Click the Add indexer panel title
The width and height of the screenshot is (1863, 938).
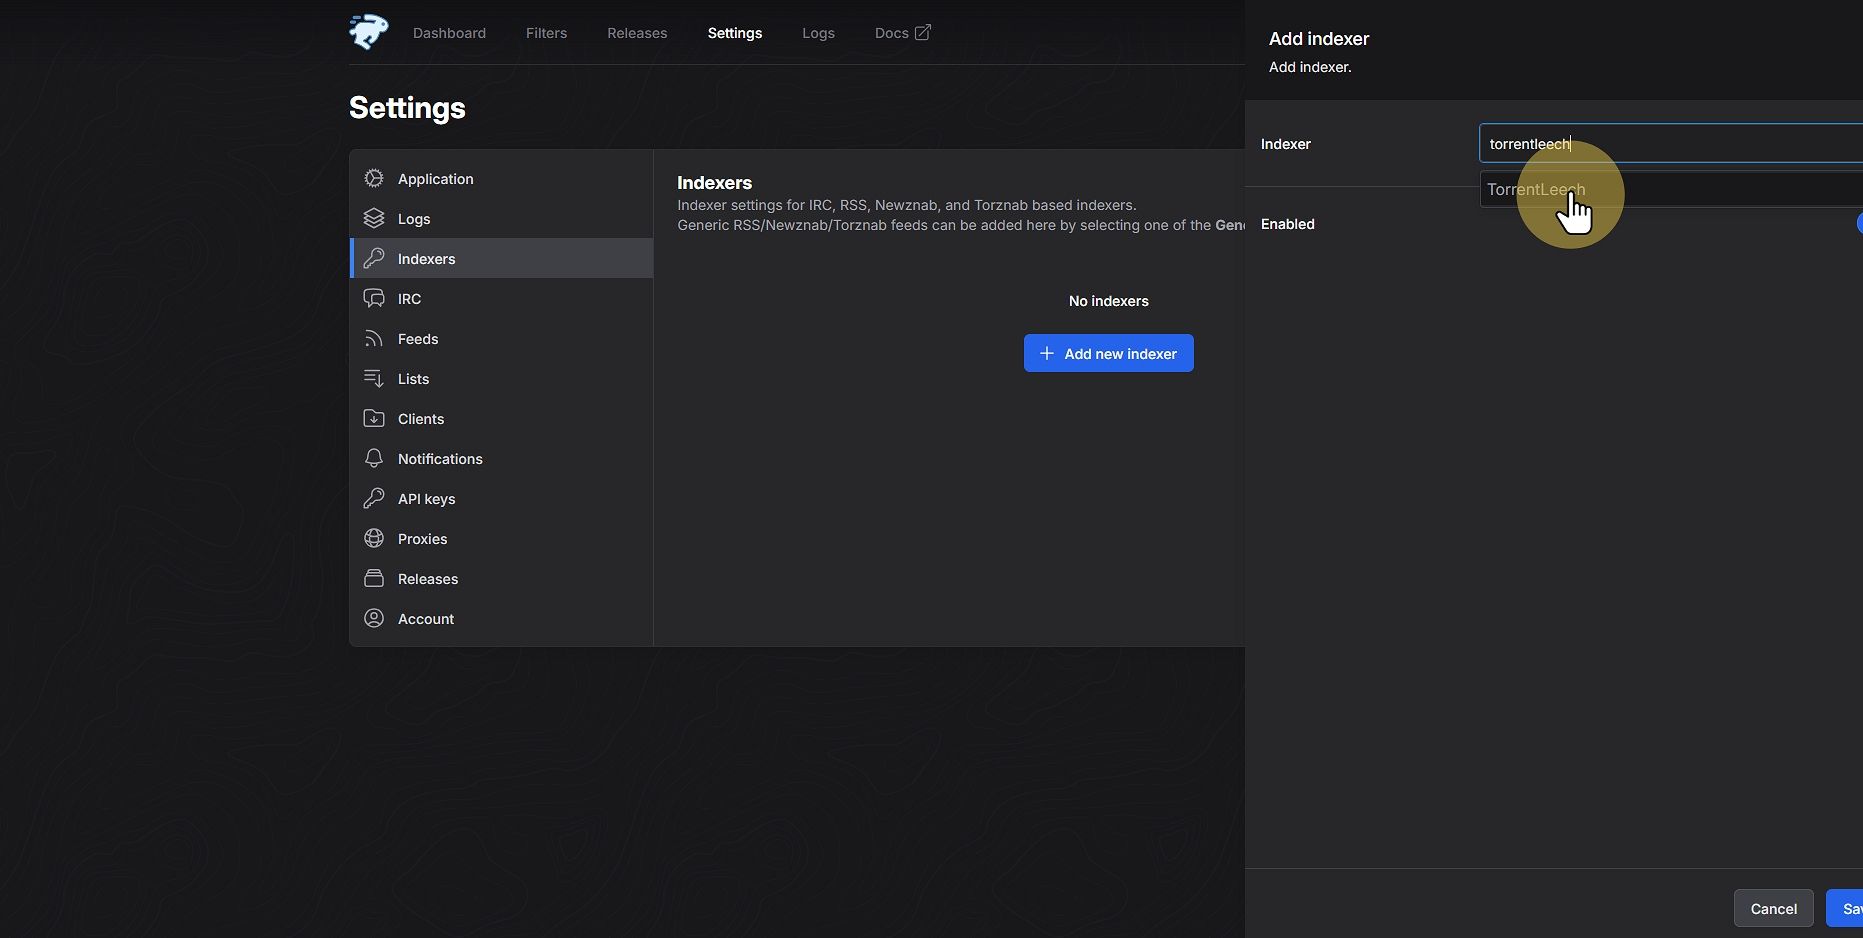[1318, 39]
